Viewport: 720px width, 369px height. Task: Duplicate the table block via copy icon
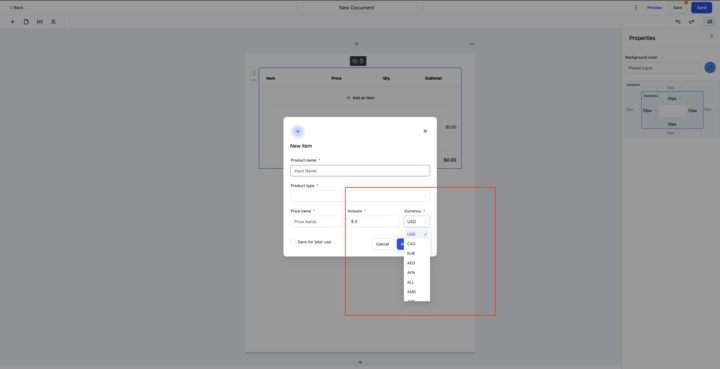pyautogui.click(x=354, y=61)
